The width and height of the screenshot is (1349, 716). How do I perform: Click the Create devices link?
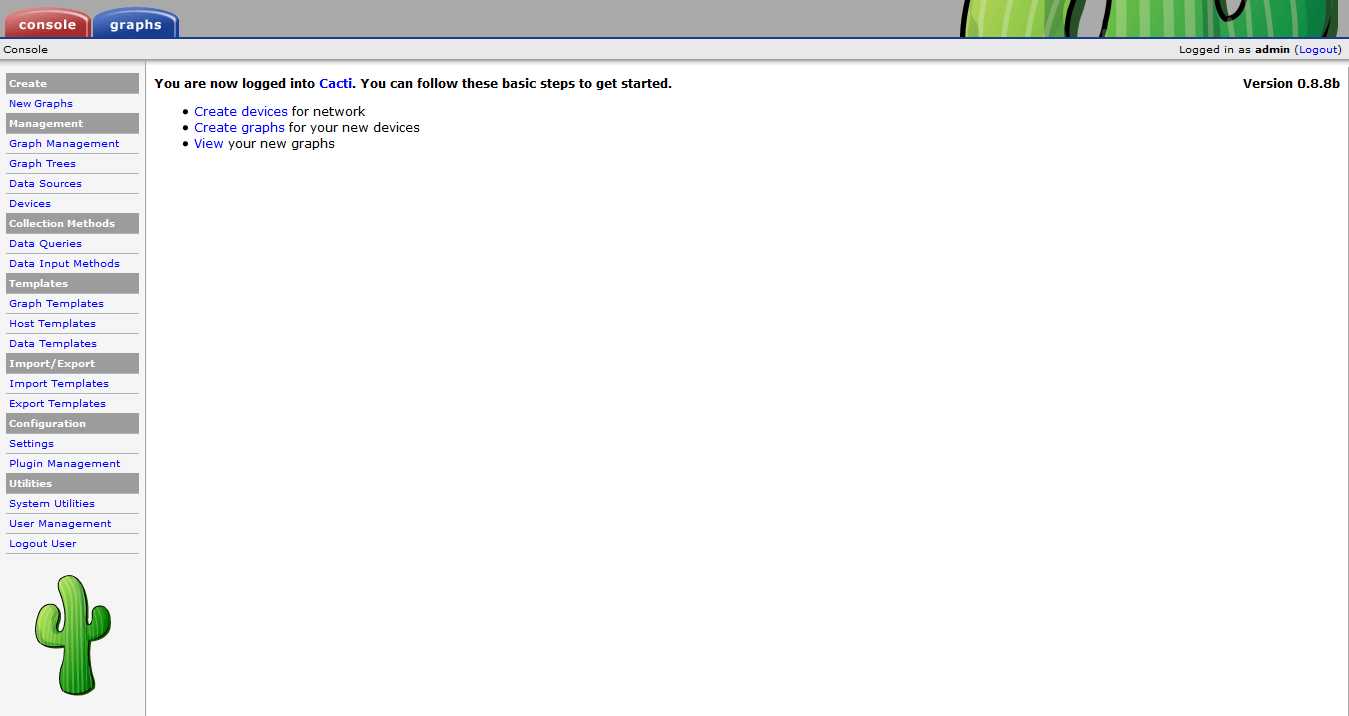241,112
